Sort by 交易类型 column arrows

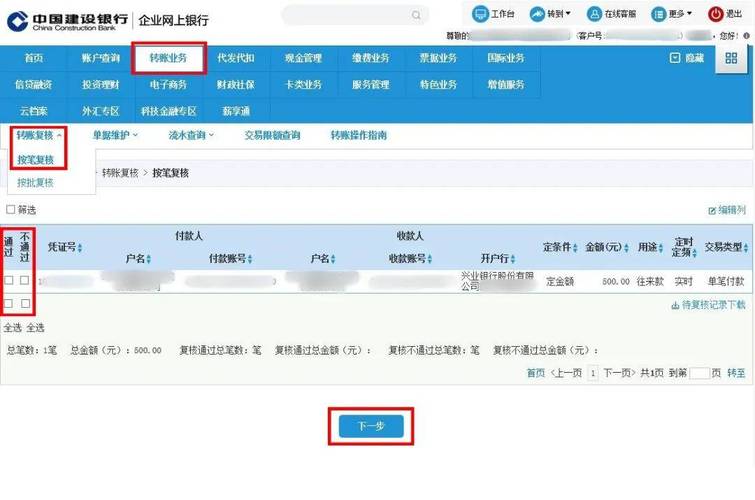pos(745,248)
